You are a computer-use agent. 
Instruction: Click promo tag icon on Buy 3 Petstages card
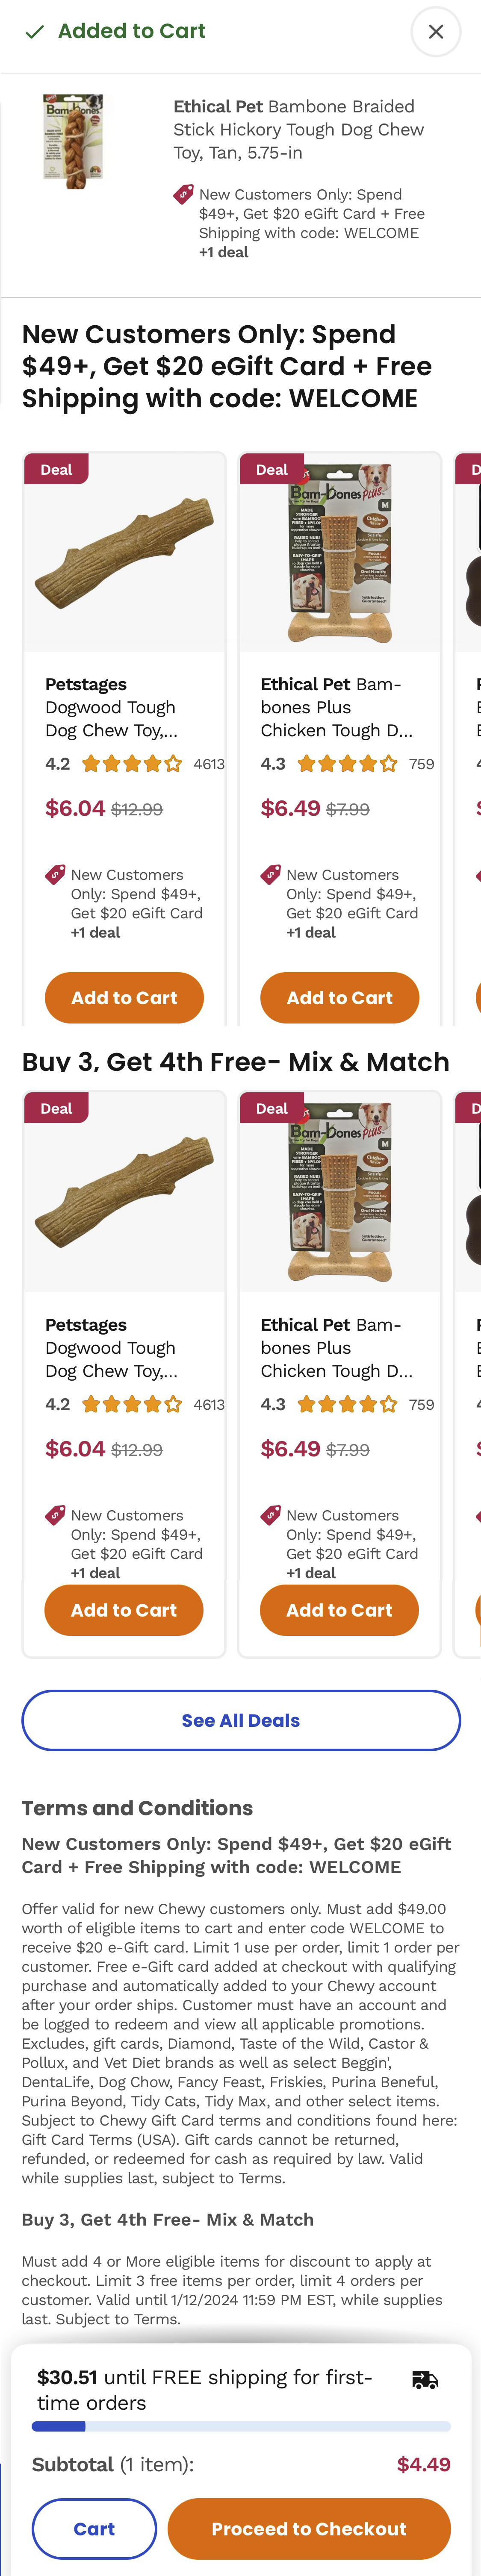point(55,1515)
